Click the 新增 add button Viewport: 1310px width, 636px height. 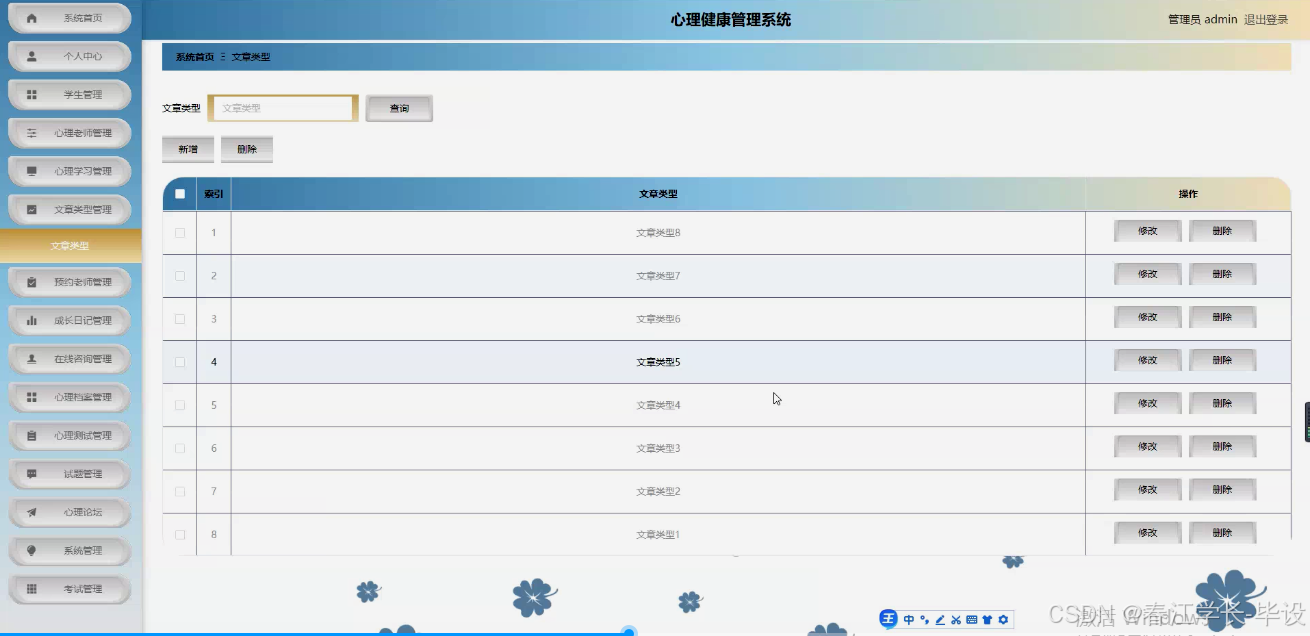click(x=188, y=149)
